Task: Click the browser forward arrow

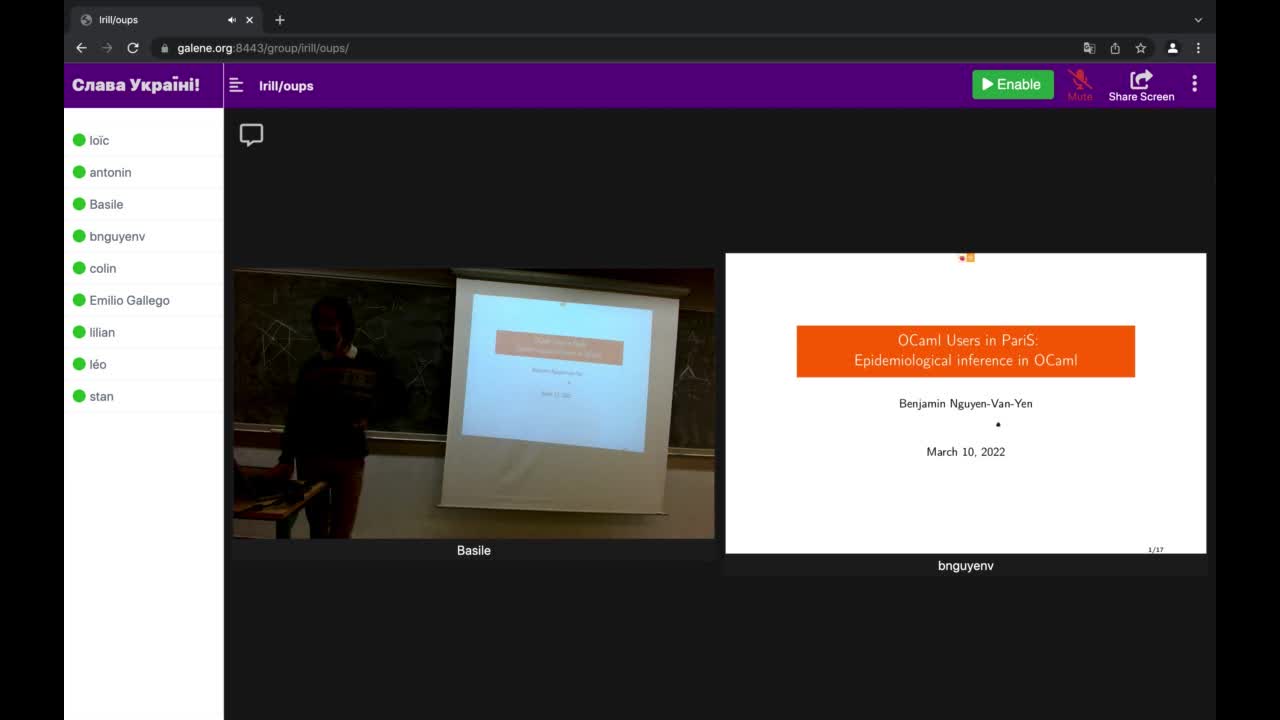Action: point(107,48)
